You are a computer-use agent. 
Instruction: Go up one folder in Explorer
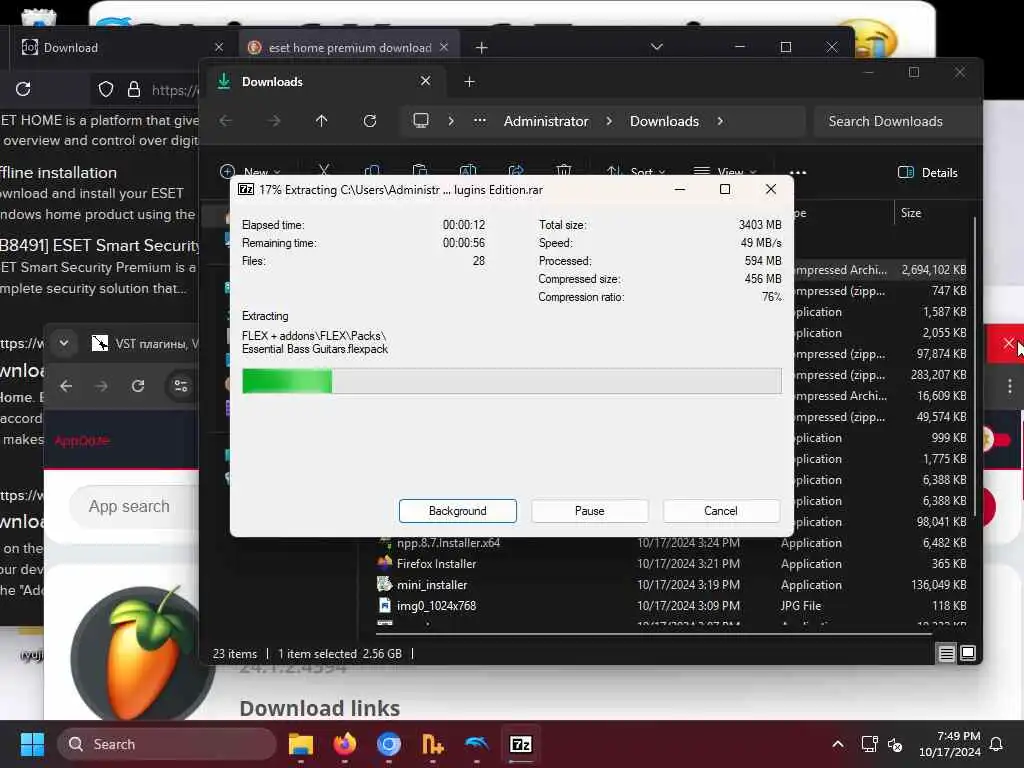321,121
